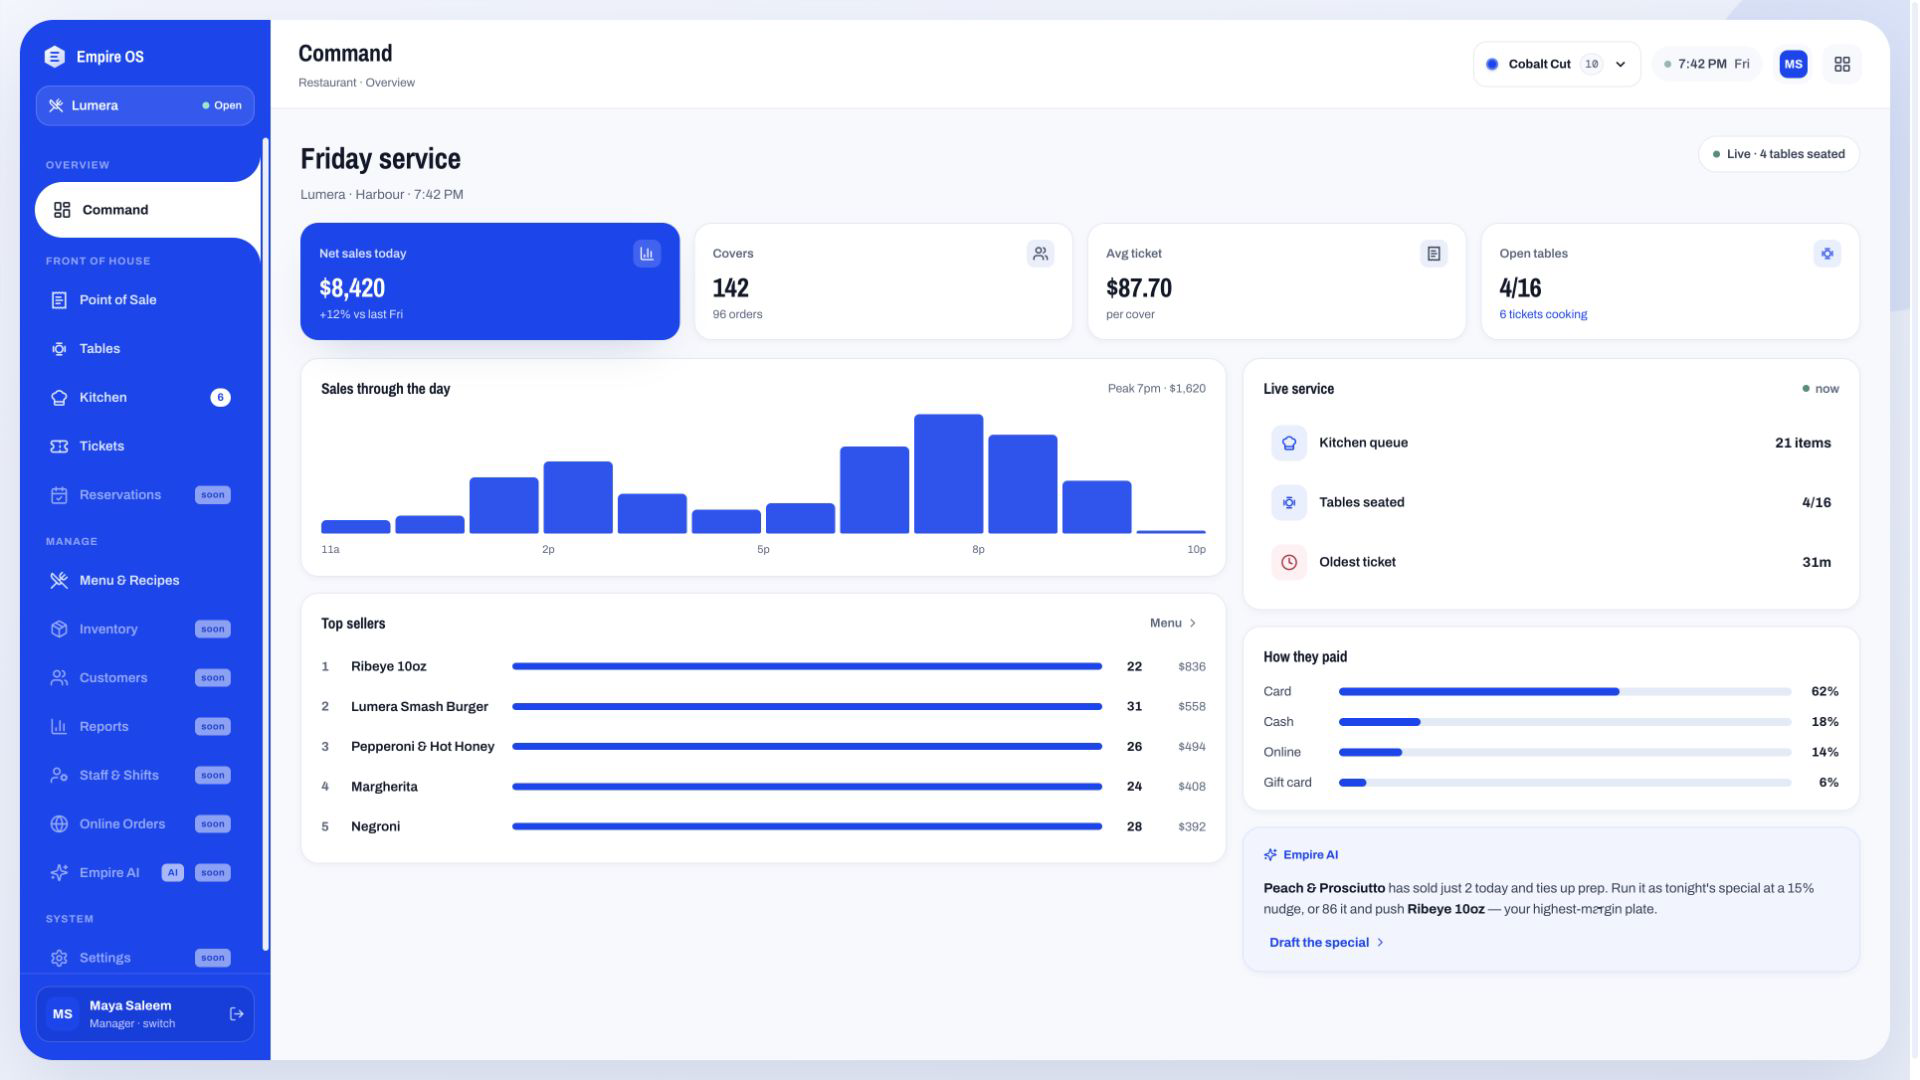
Task: Open the Menu chevron link in Top sellers
Action: [1173, 623]
